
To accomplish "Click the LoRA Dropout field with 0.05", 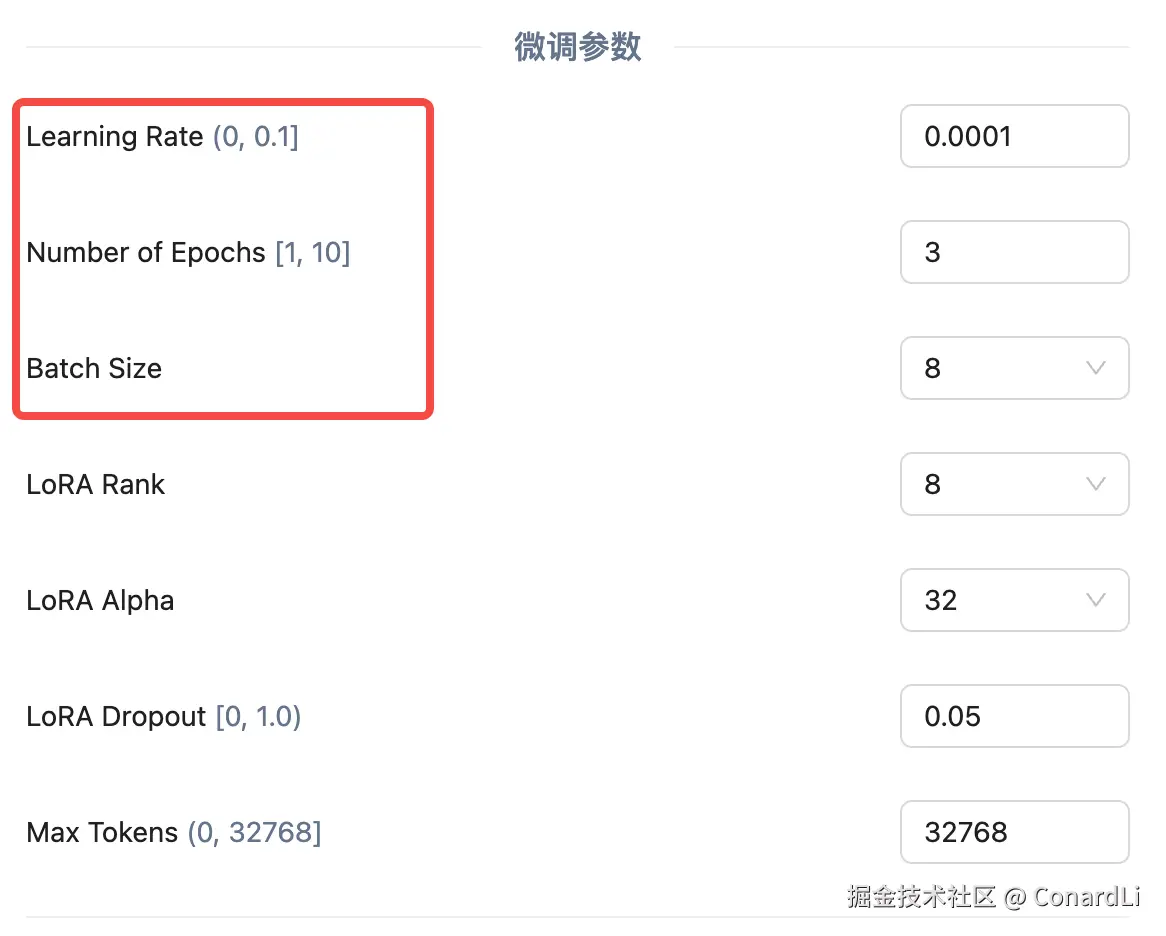I will [1013, 716].
